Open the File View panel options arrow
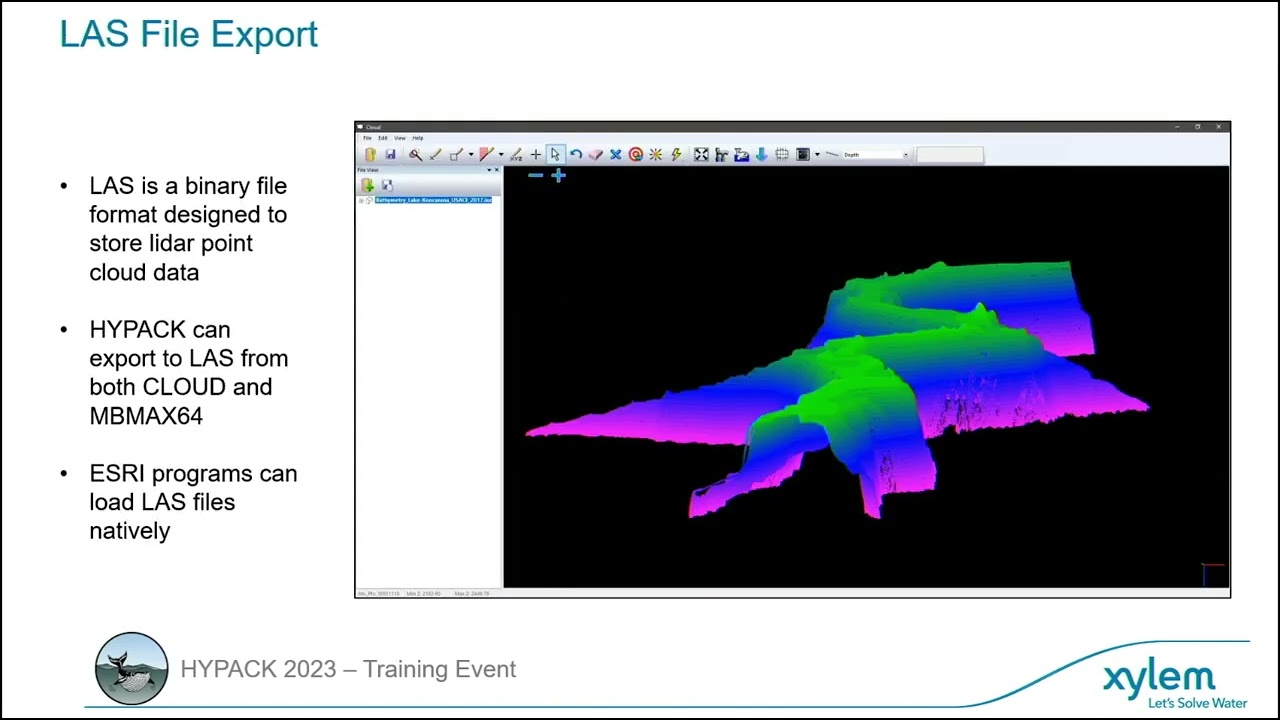Image resolution: width=1280 pixels, height=720 pixels. (x=488, y=170)
